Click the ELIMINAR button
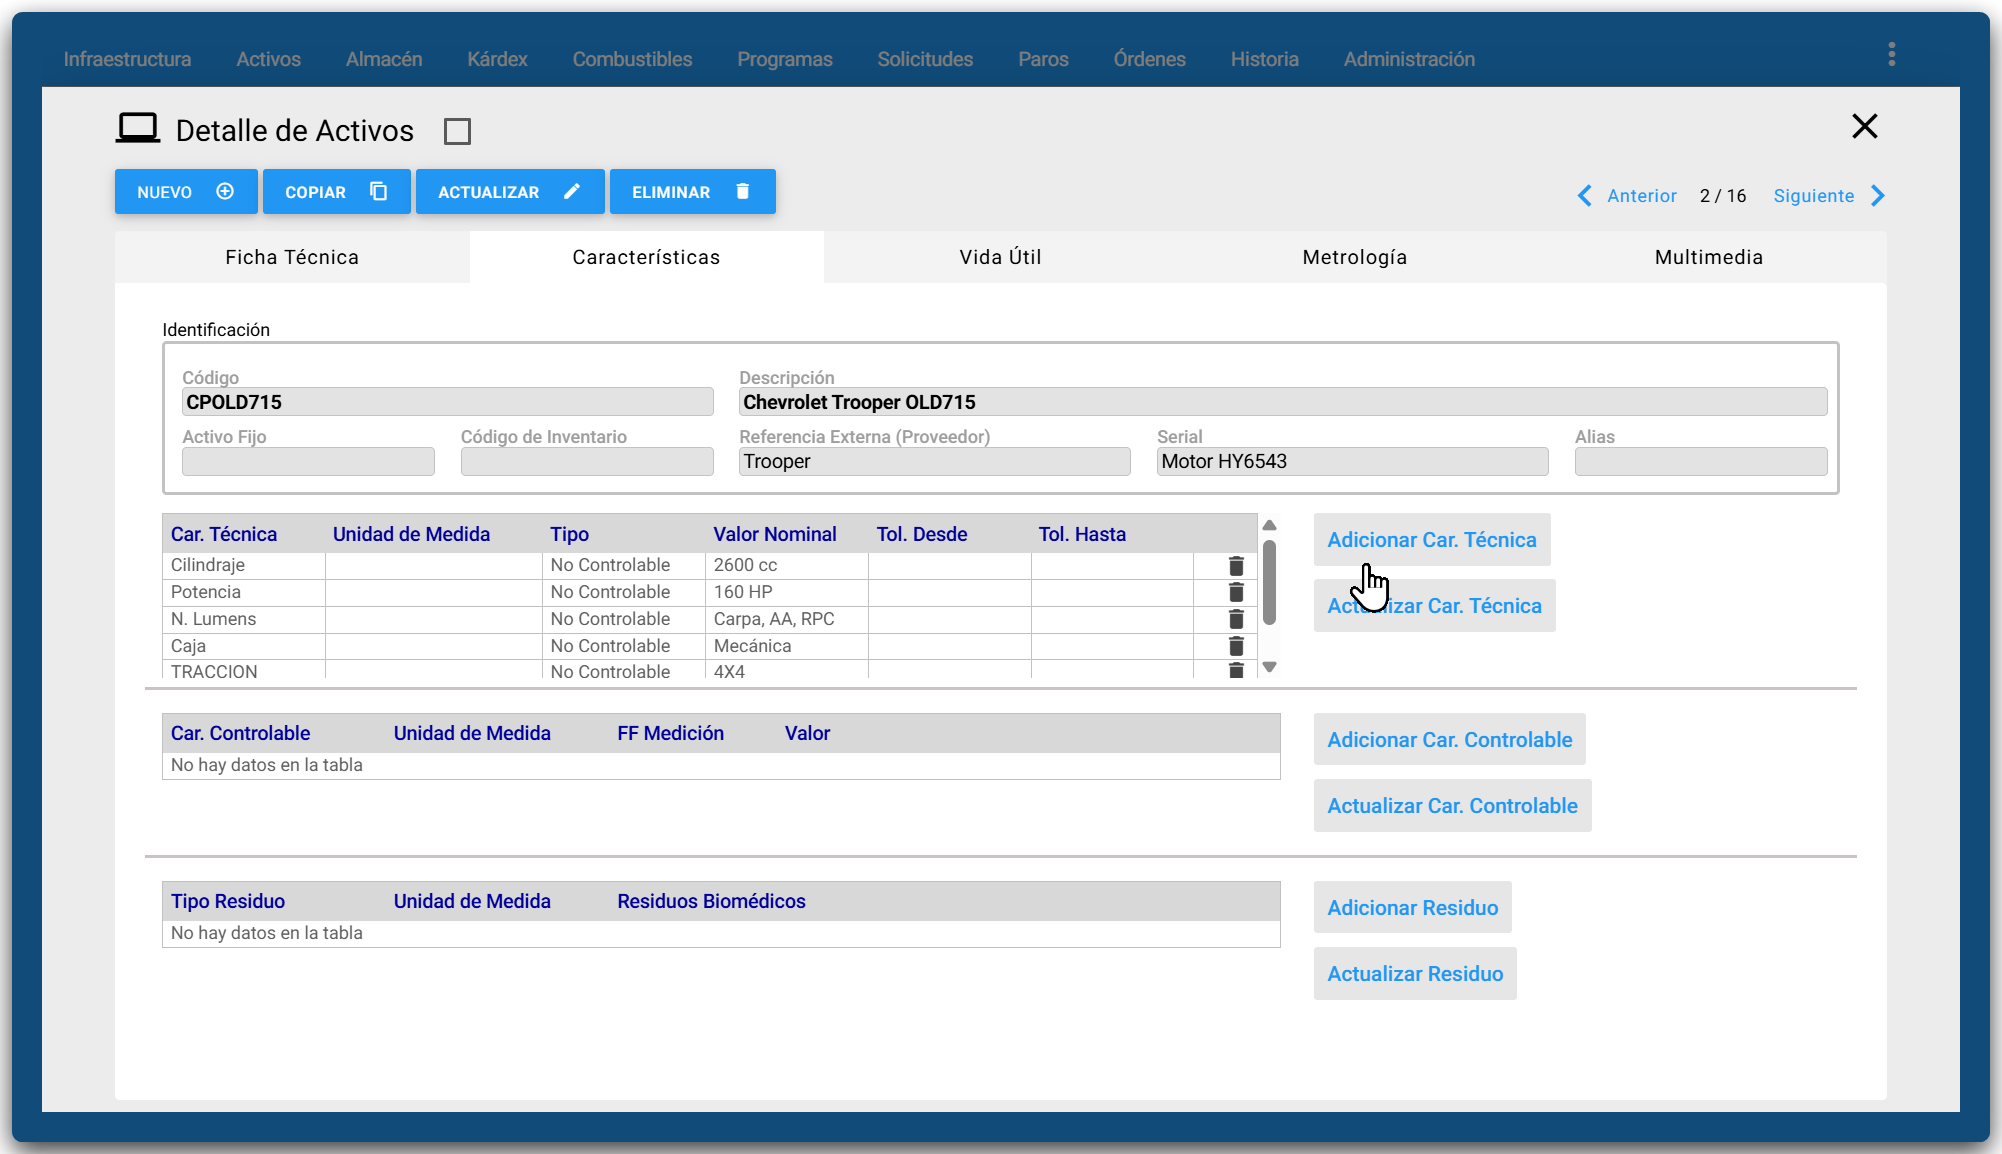The width and height of the screenshot is (2002, 1154). click(x=692, y=192)
